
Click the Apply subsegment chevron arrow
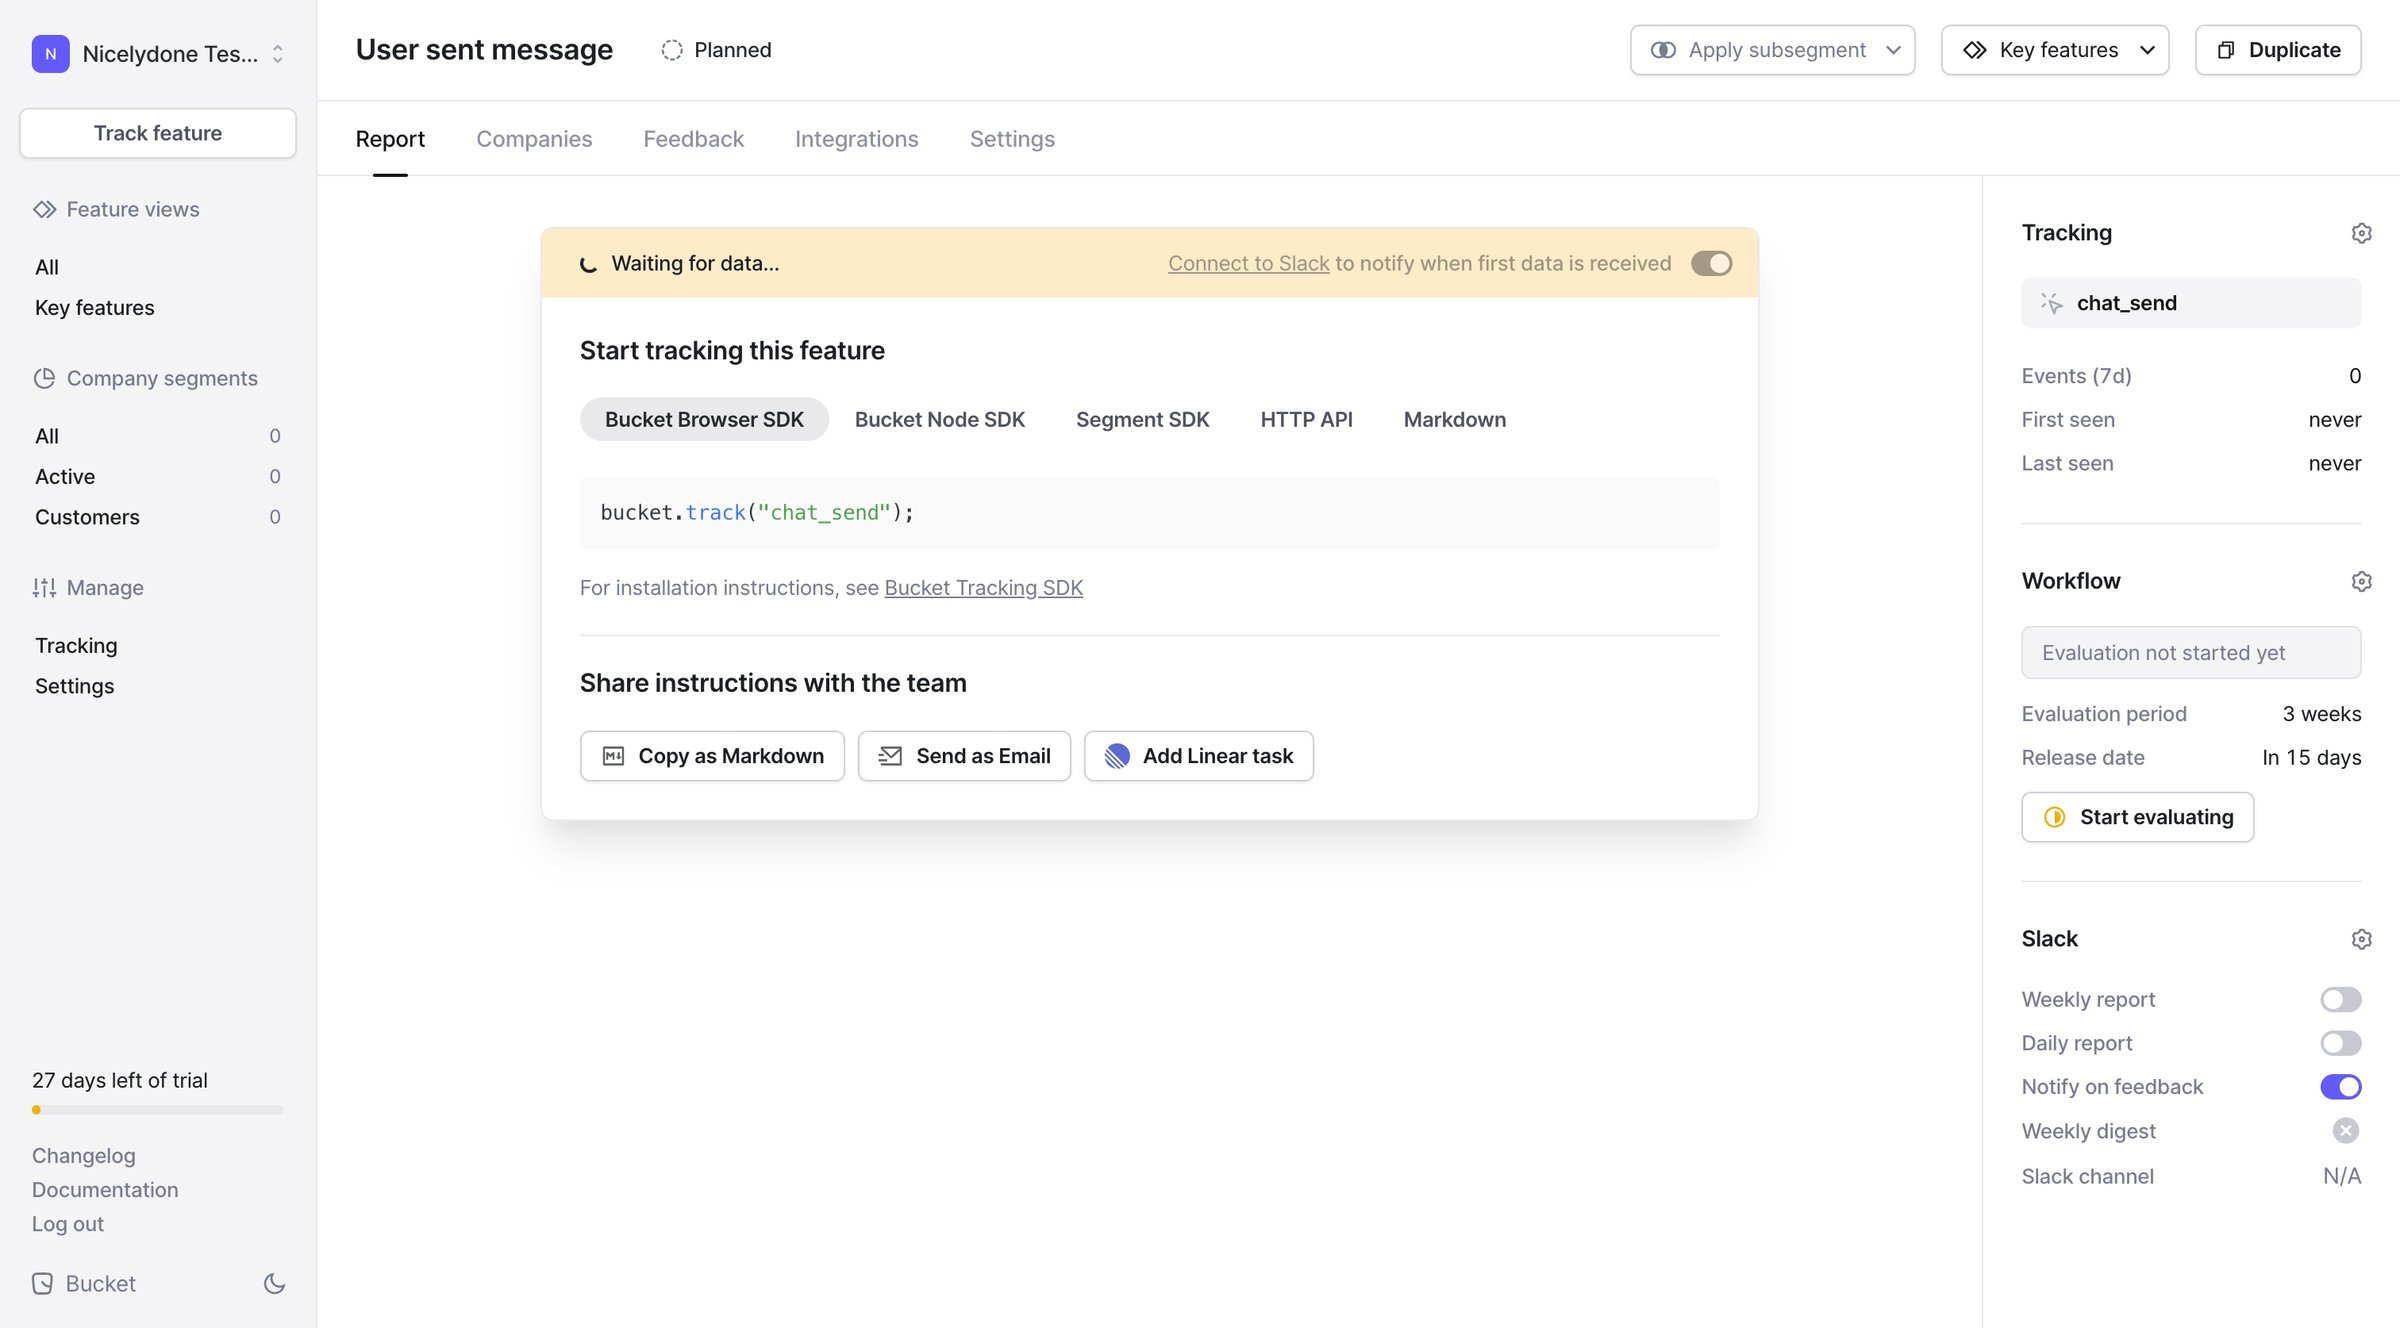(1893, 50)
